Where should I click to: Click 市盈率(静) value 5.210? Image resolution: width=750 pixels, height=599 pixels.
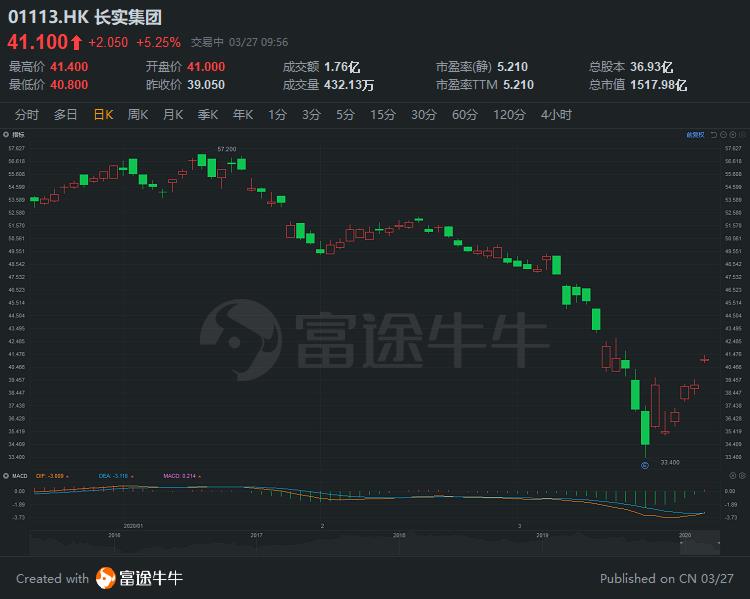click(513, 67)
